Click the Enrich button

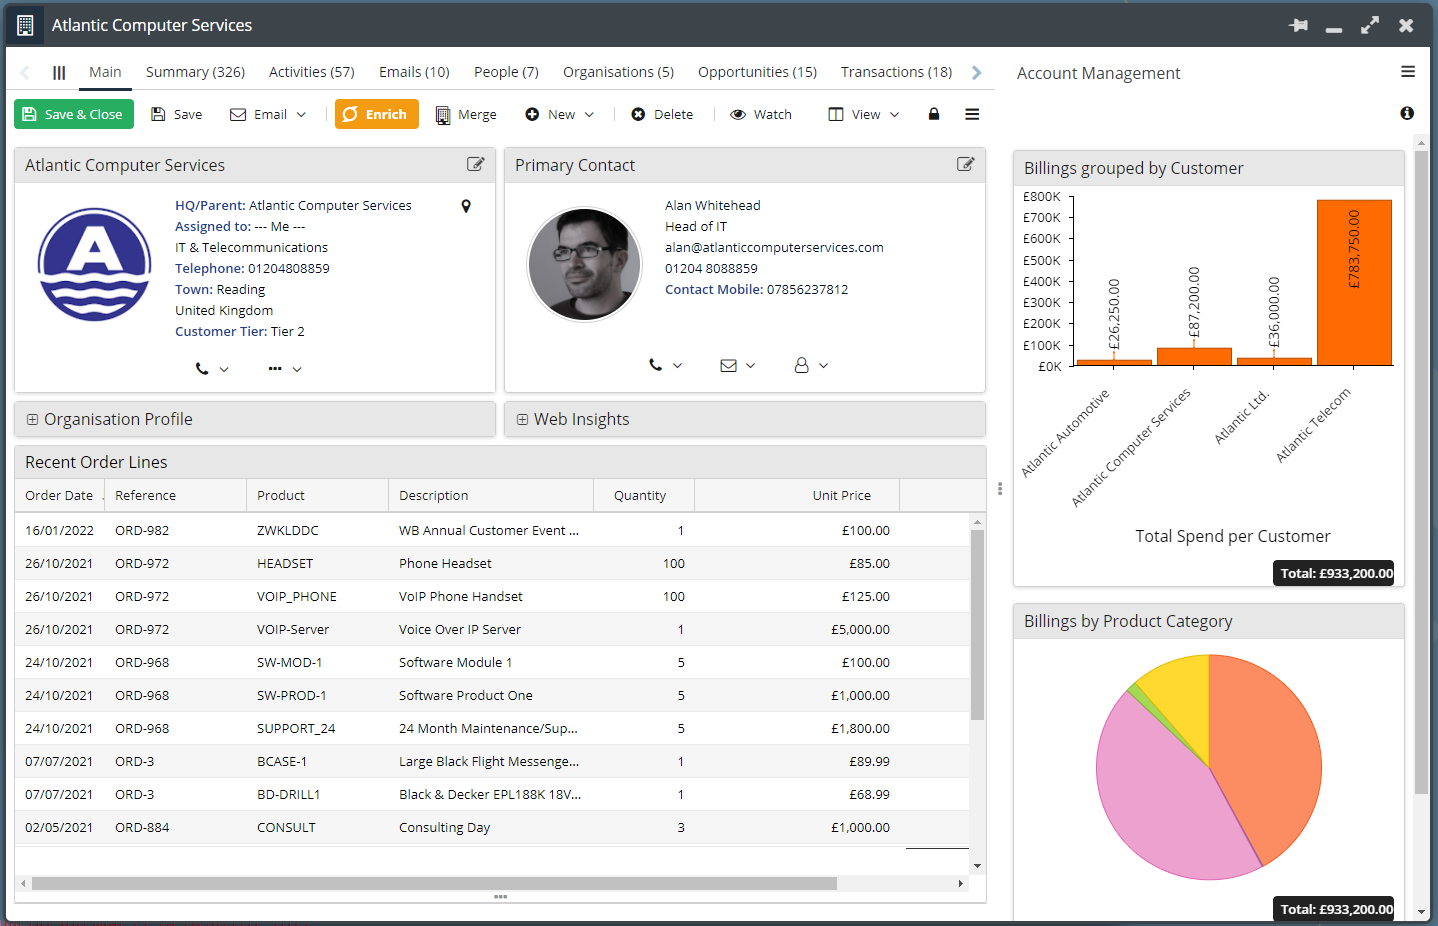(377, 114)
